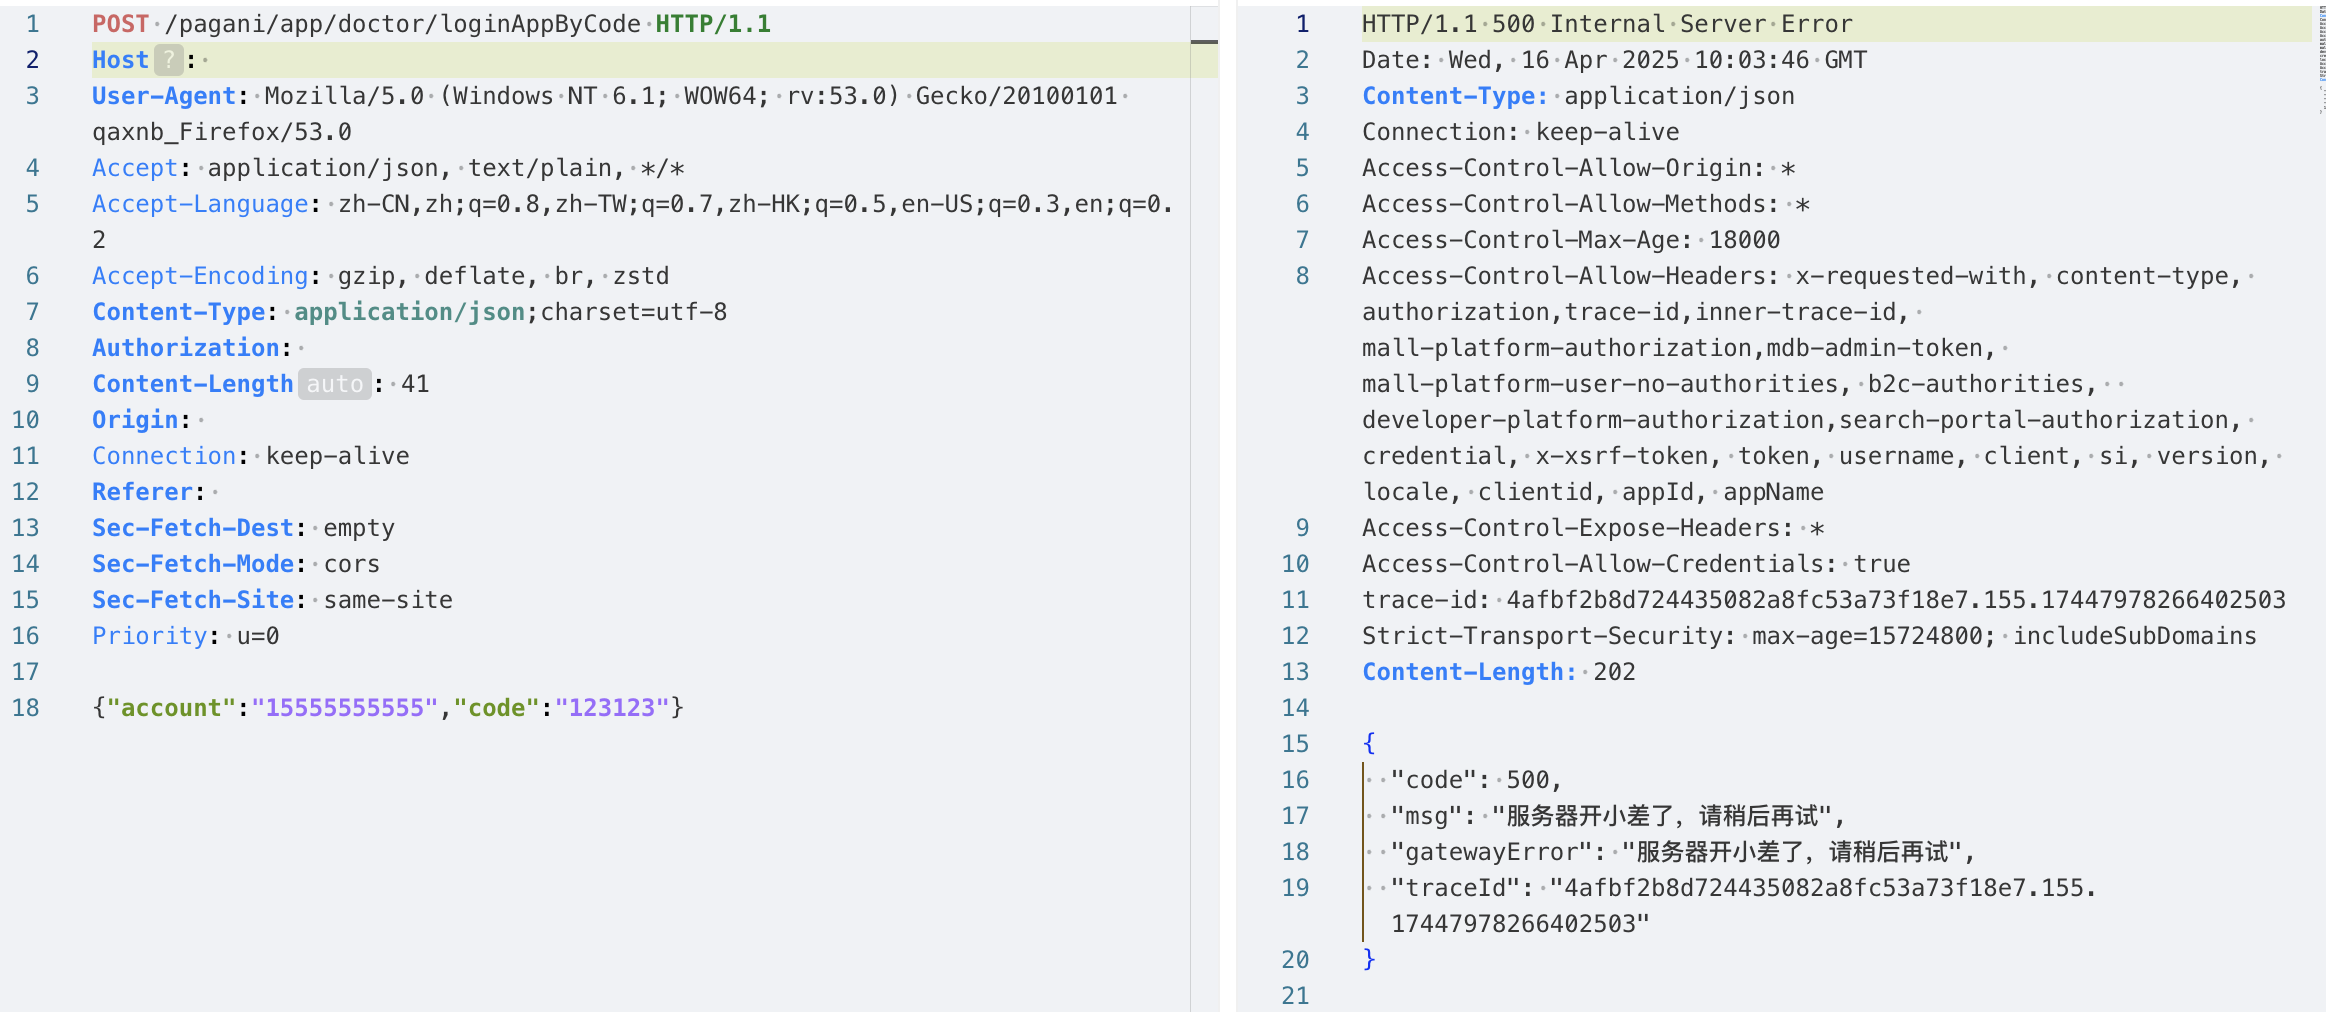Click the request pane scrollbar position marker

1204,42
